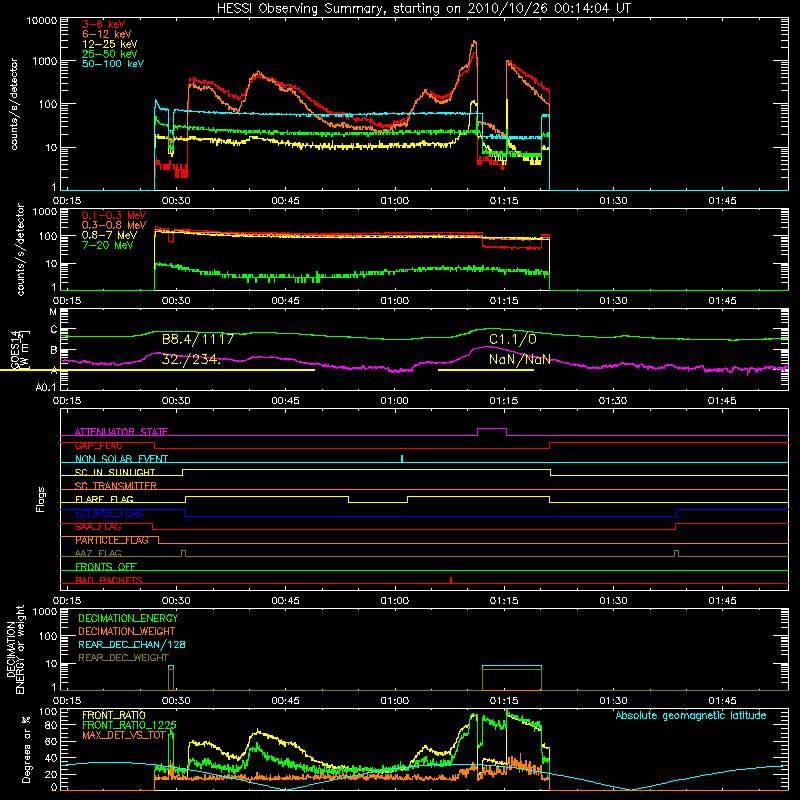This screenshot has width=800, height=800.
Task: Select the 3-6 keV legend label
Action: tap(104, 24)
